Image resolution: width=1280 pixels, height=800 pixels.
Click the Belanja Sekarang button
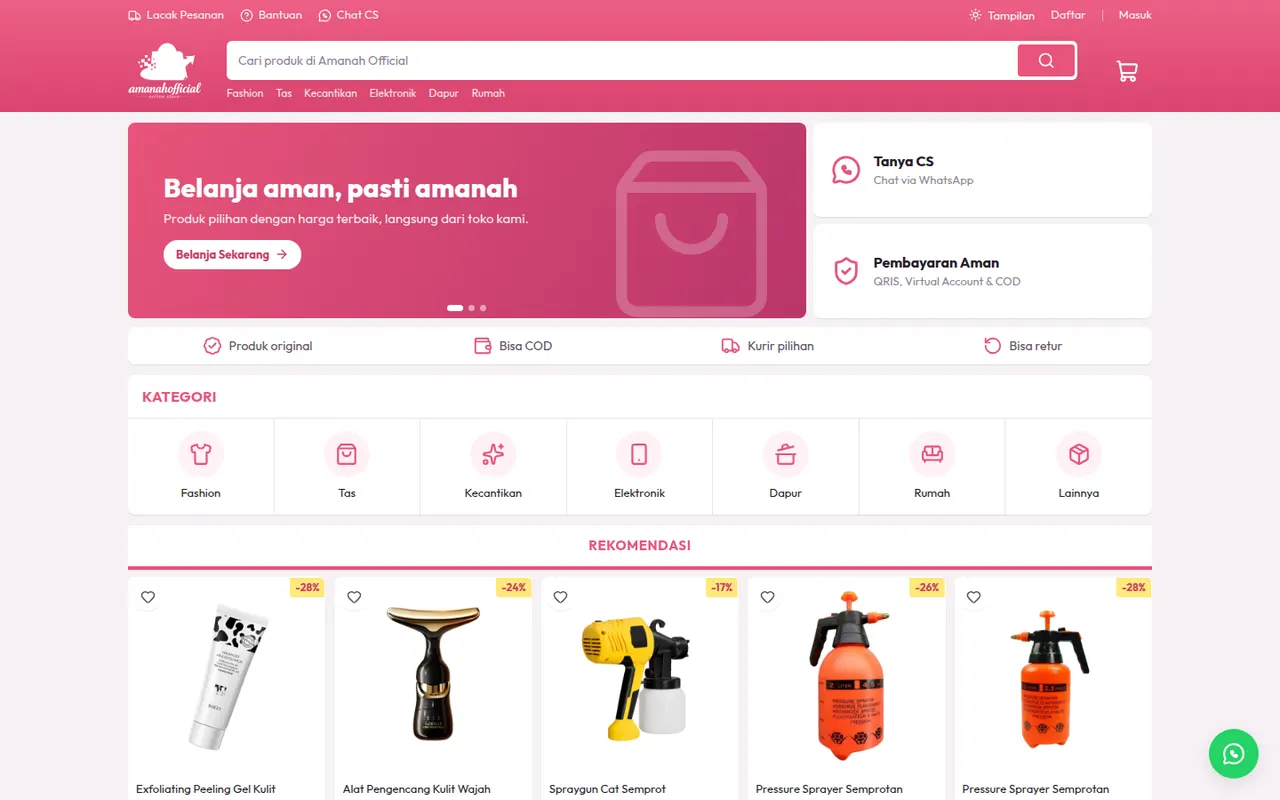(x=232, y=255)
